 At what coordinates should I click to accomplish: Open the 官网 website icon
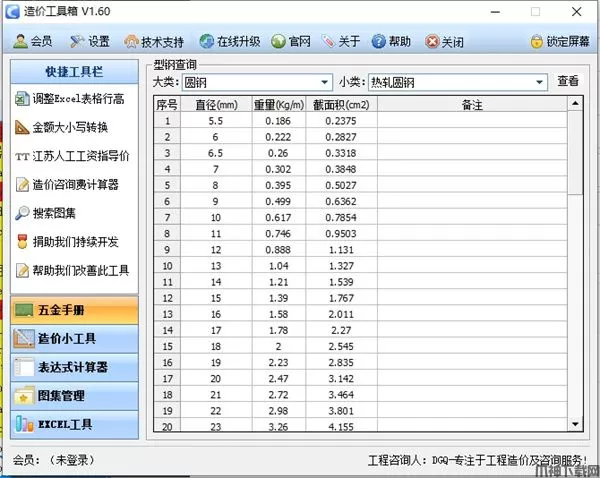(x=278, y=41)
